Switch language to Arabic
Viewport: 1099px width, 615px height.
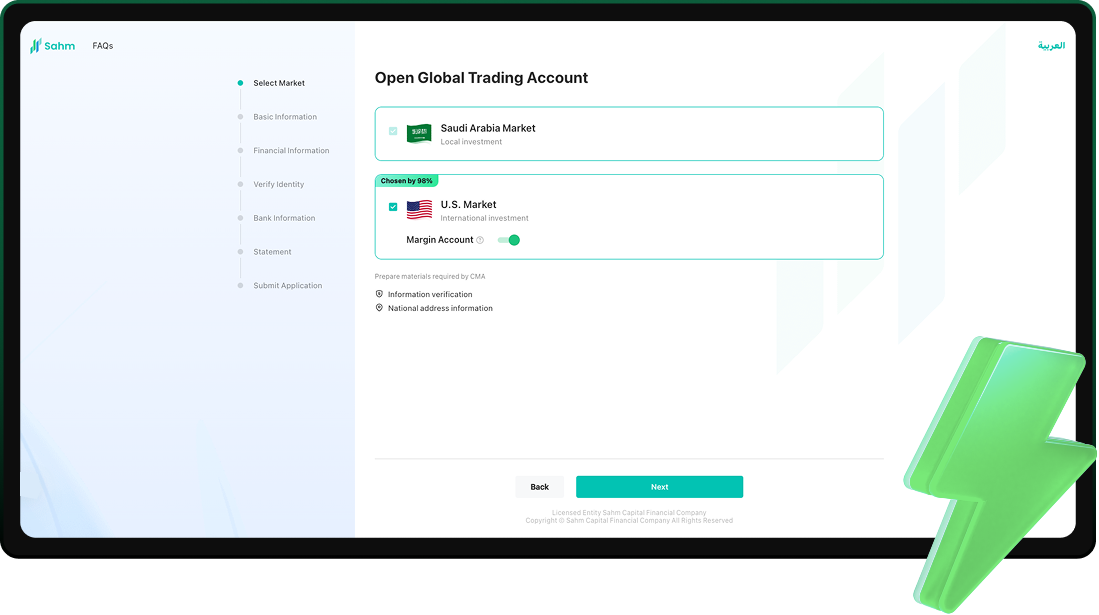tap(1051, 46)
